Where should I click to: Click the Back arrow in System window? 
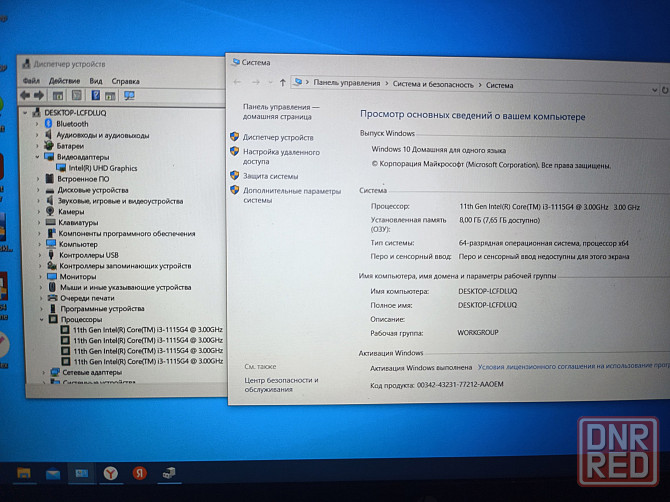click(x=237, y=82)
